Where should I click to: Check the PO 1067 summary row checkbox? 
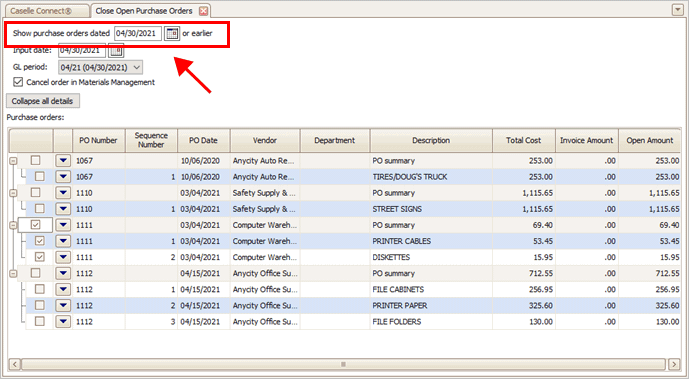click(36, 161)
